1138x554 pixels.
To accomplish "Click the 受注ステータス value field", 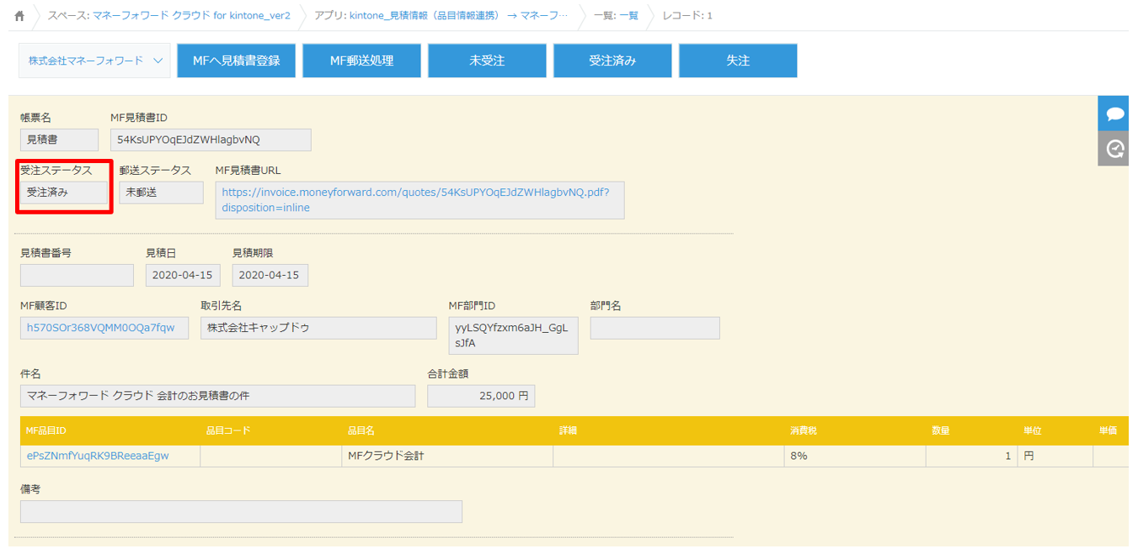I will point(64,192).
